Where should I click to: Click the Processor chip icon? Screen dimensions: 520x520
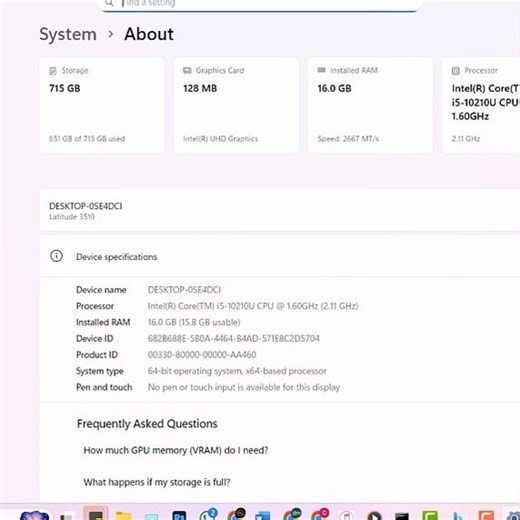tap(456, 71)
